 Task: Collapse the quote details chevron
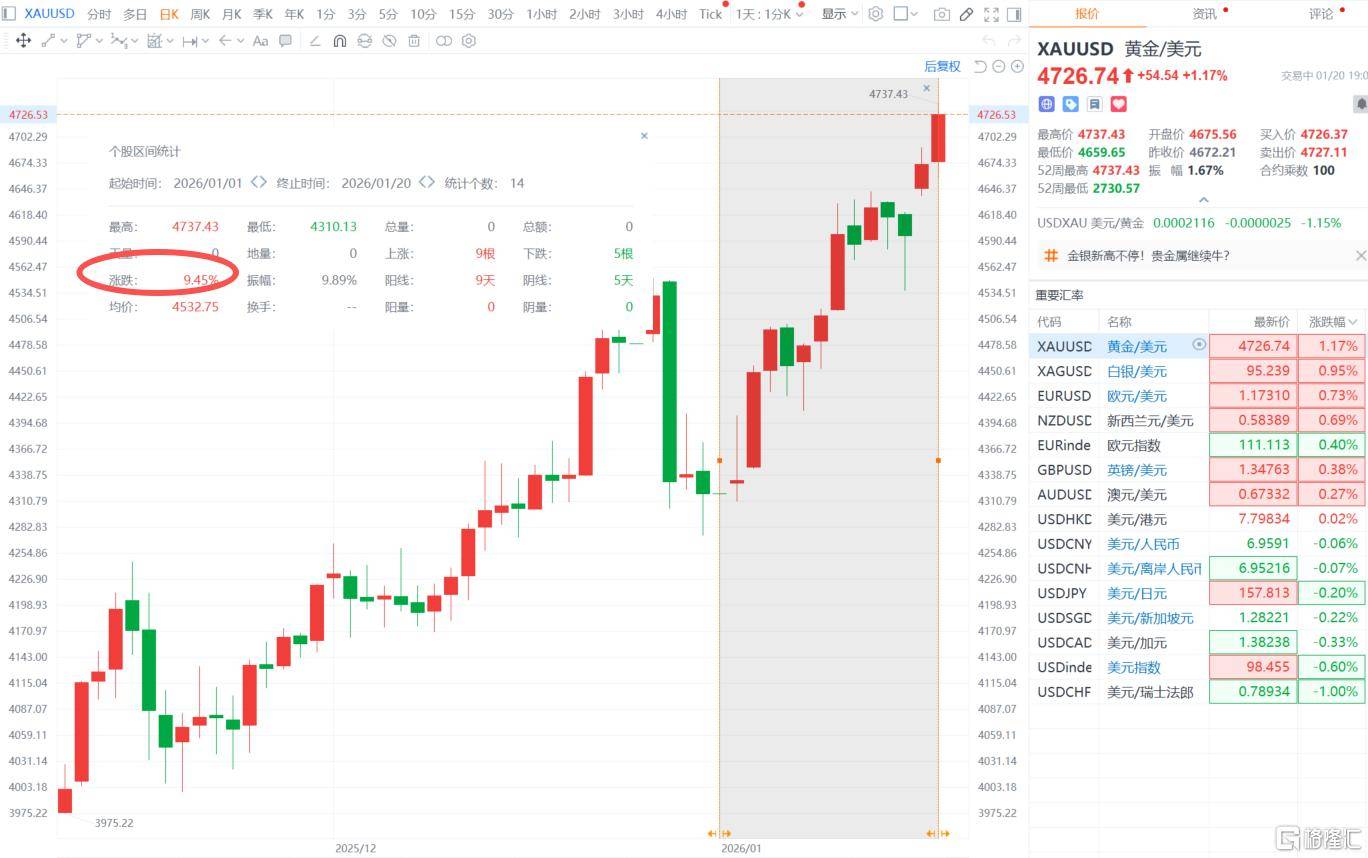1203,199
